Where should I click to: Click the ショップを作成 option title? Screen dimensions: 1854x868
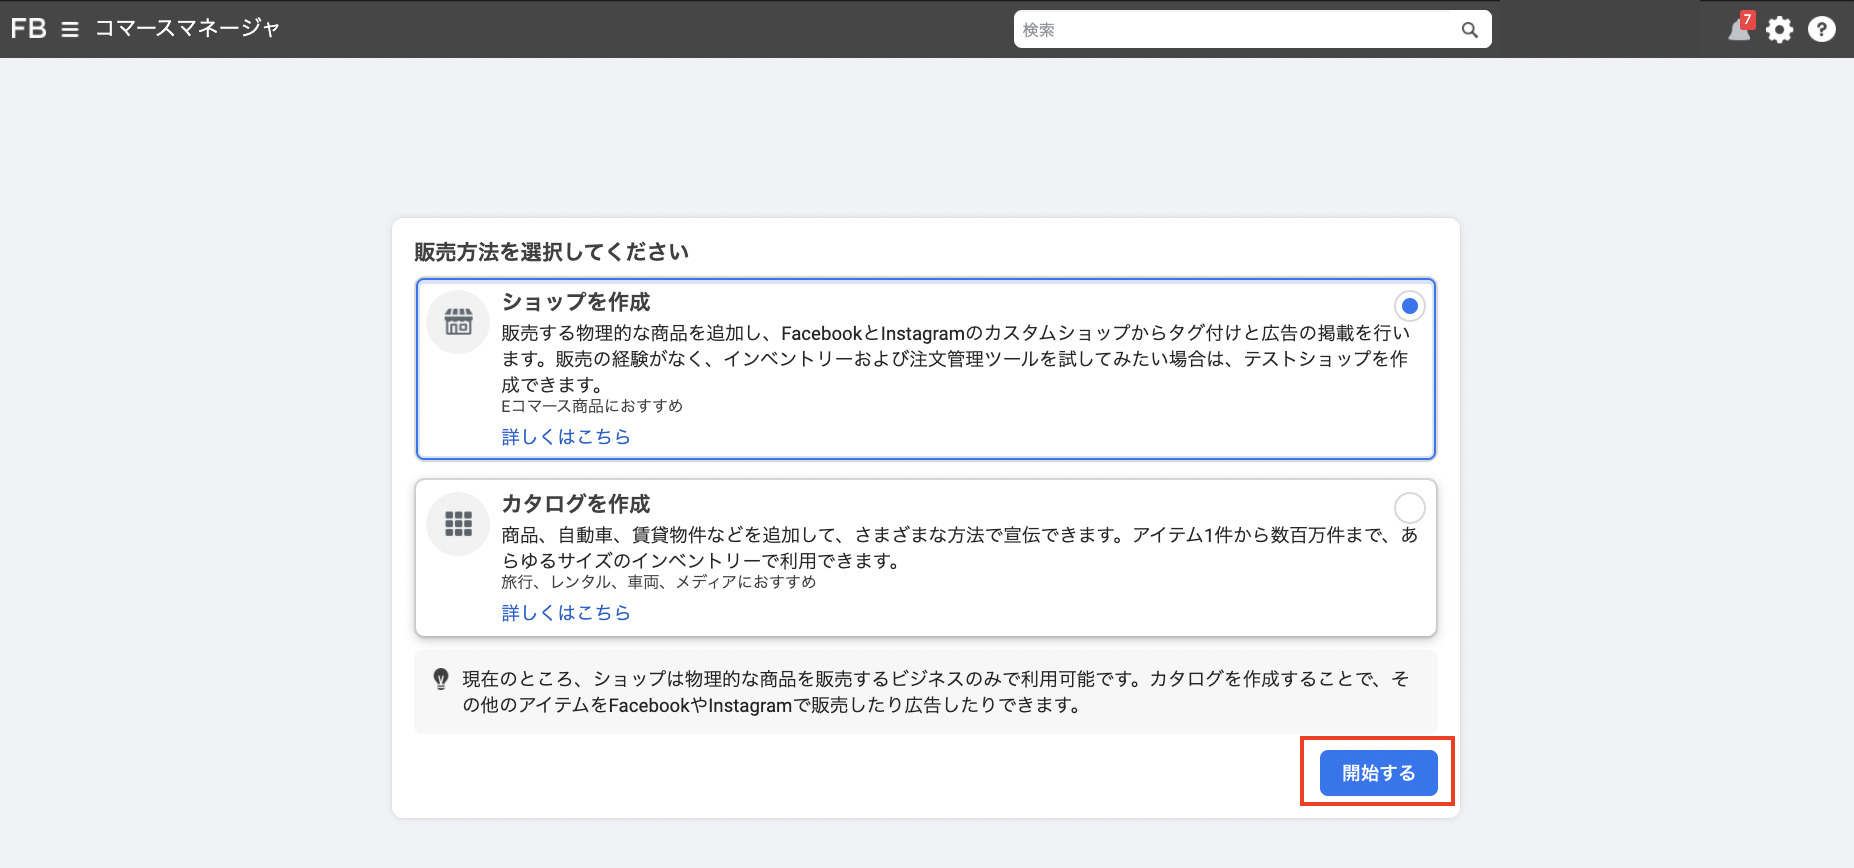(576, 302)
